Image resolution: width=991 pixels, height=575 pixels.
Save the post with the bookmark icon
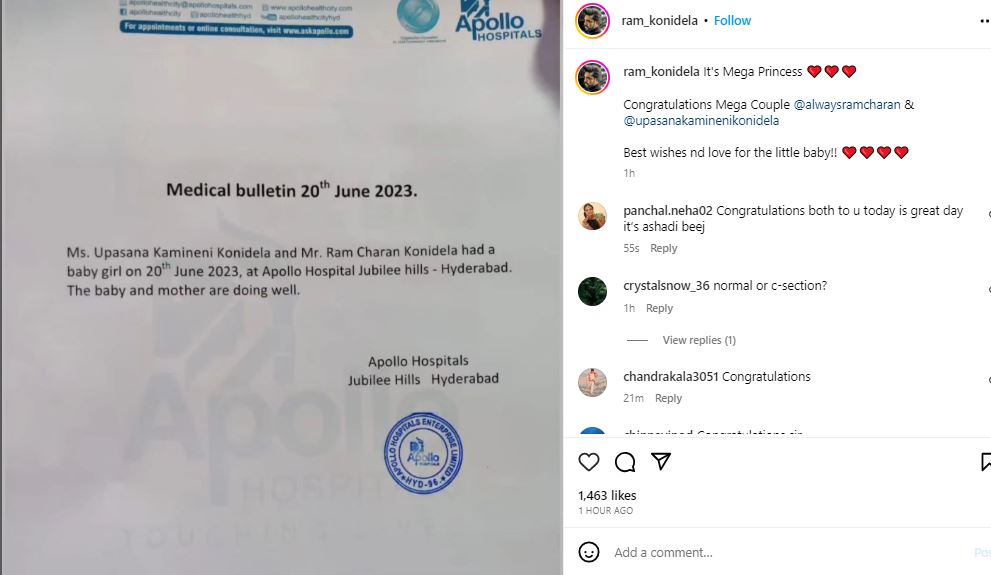(x=985, y=462)
